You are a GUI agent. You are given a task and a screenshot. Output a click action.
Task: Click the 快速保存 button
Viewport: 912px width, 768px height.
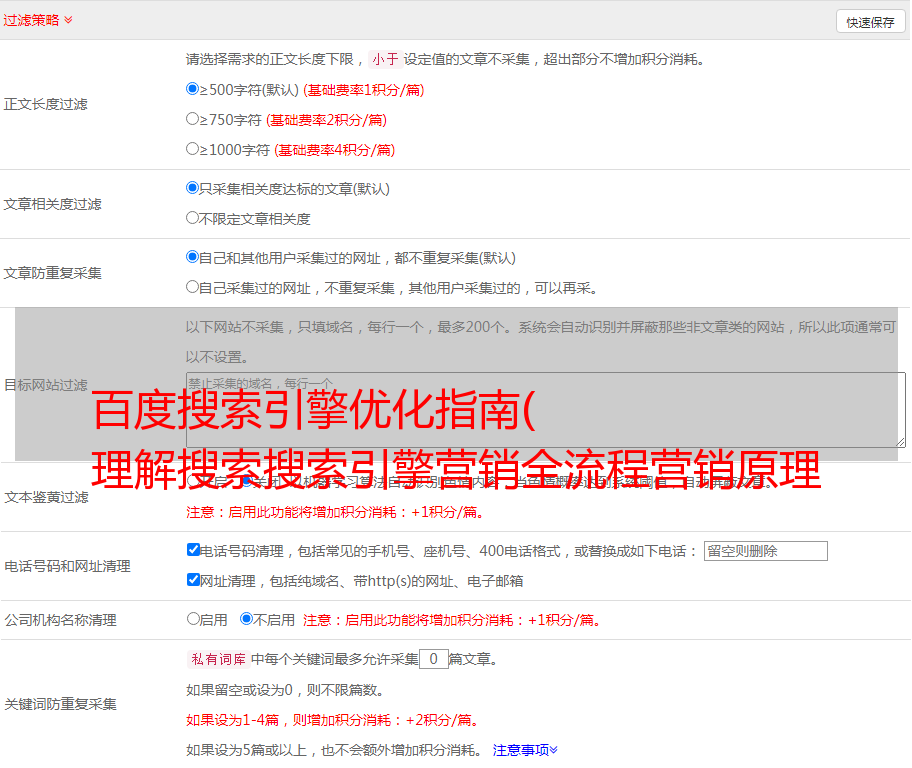tap(869, 22)
